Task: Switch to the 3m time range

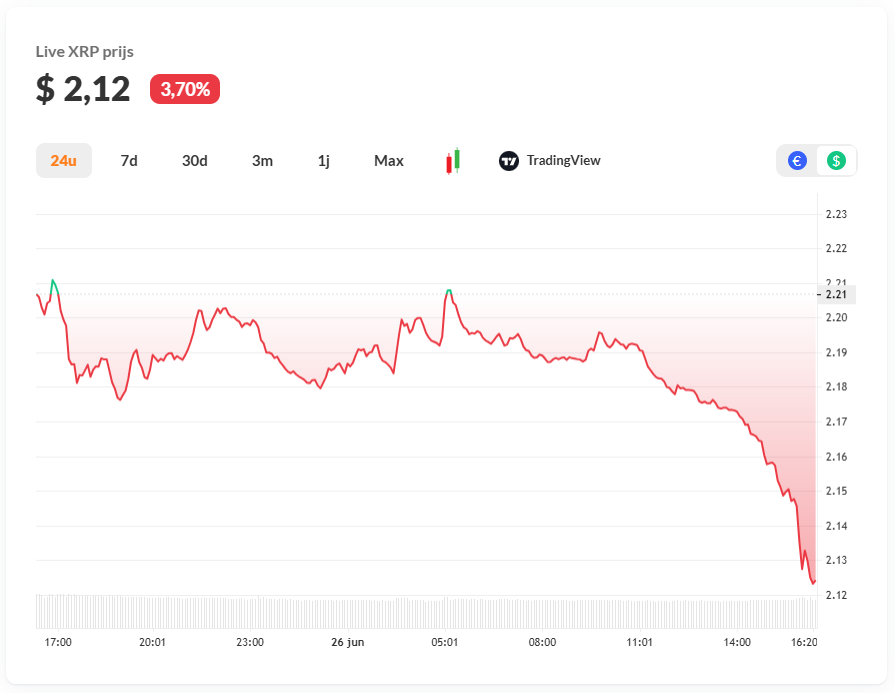Action: tap(262, 160)
